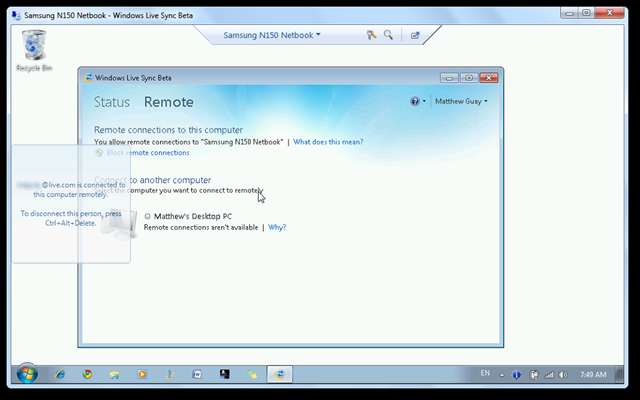Click the Show desktop button at the taskbar end

pyautogui.click(x=619, y=374)
